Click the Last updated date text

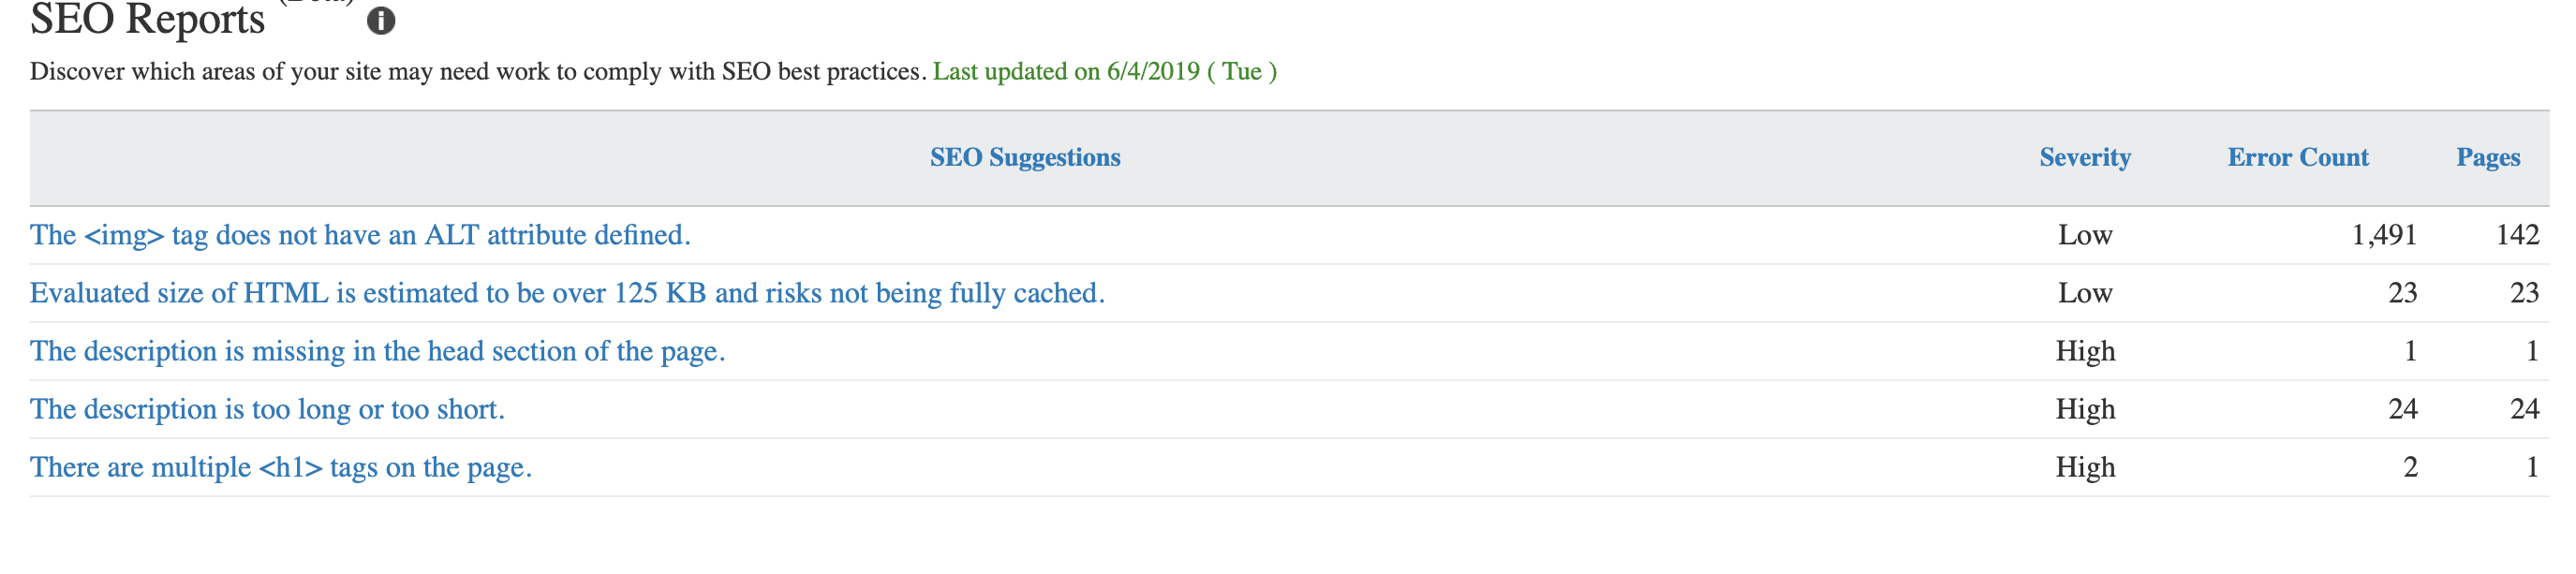click(x=1104, y=72)
